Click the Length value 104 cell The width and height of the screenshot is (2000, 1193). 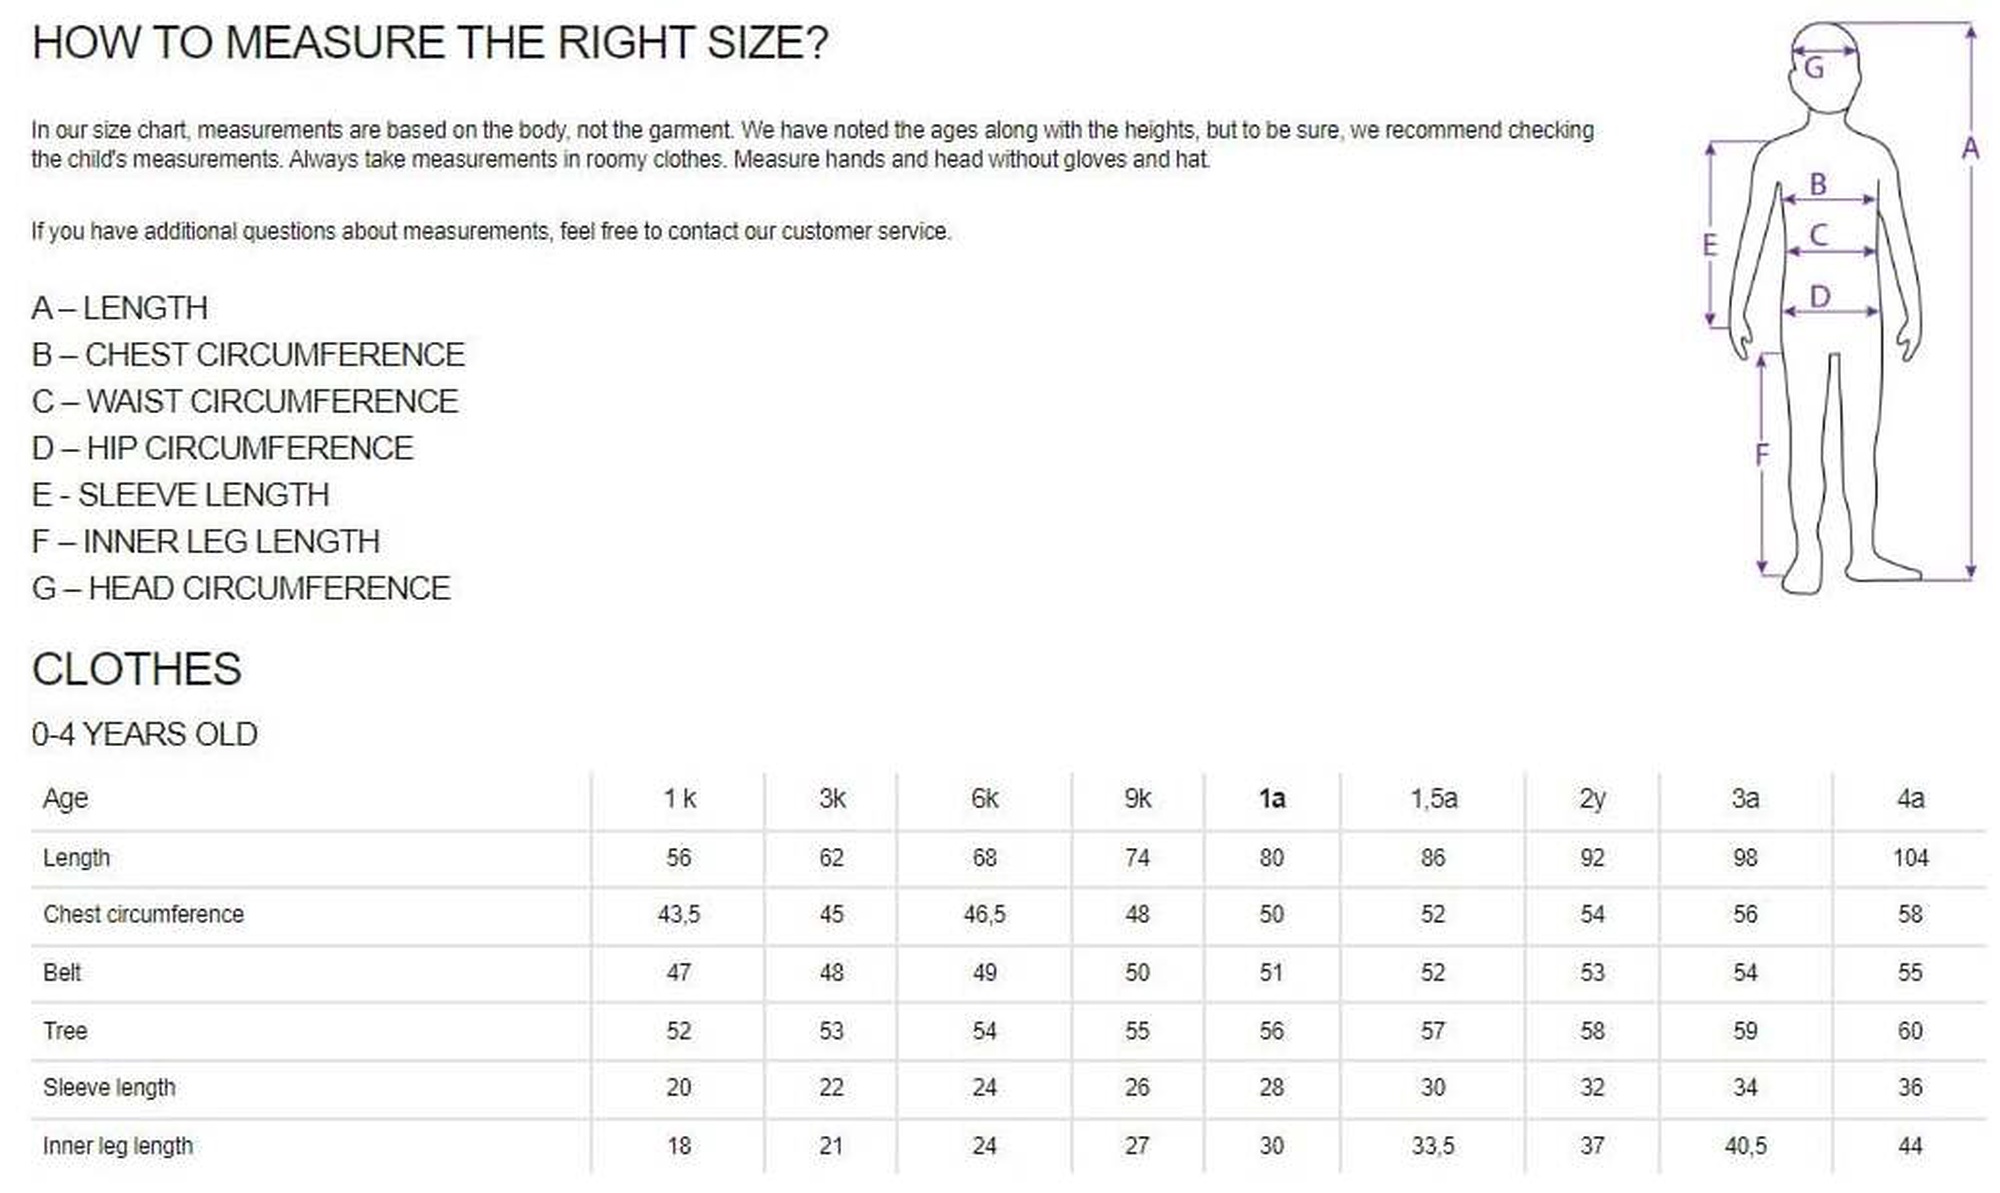(x=1910, y=857)
